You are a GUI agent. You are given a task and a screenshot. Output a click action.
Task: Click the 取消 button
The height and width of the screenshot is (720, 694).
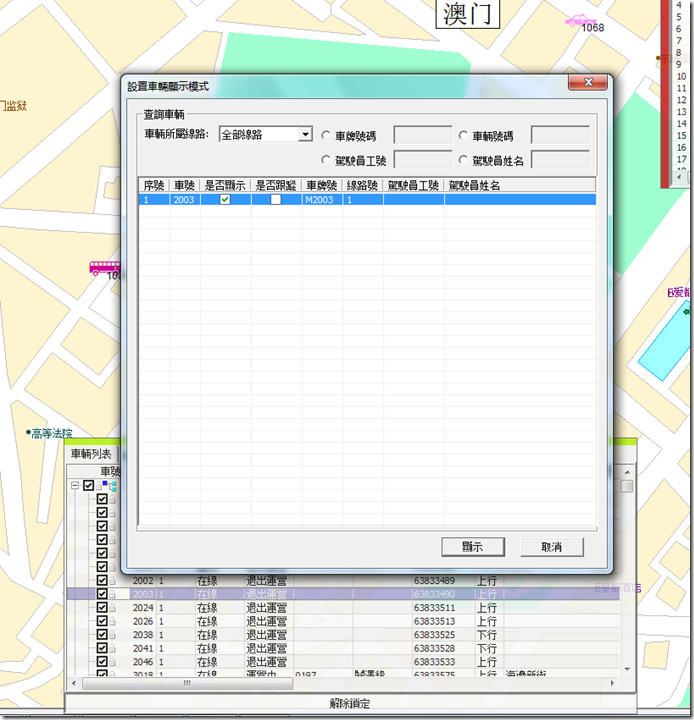(x=552, y=547)
